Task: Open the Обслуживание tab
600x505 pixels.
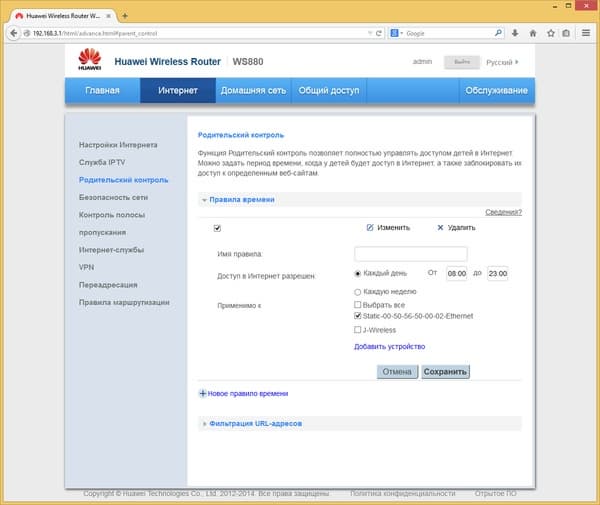Action: pyautogui.click(x=496, y=90)
